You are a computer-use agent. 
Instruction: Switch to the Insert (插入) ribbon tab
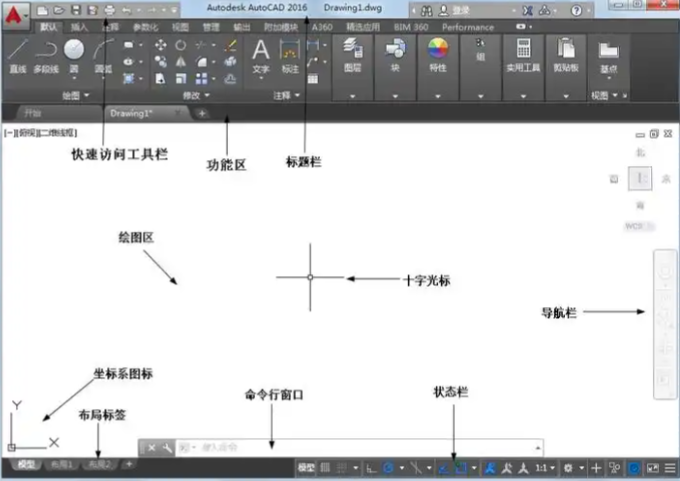pyautogui.click(x=79, y=27)
